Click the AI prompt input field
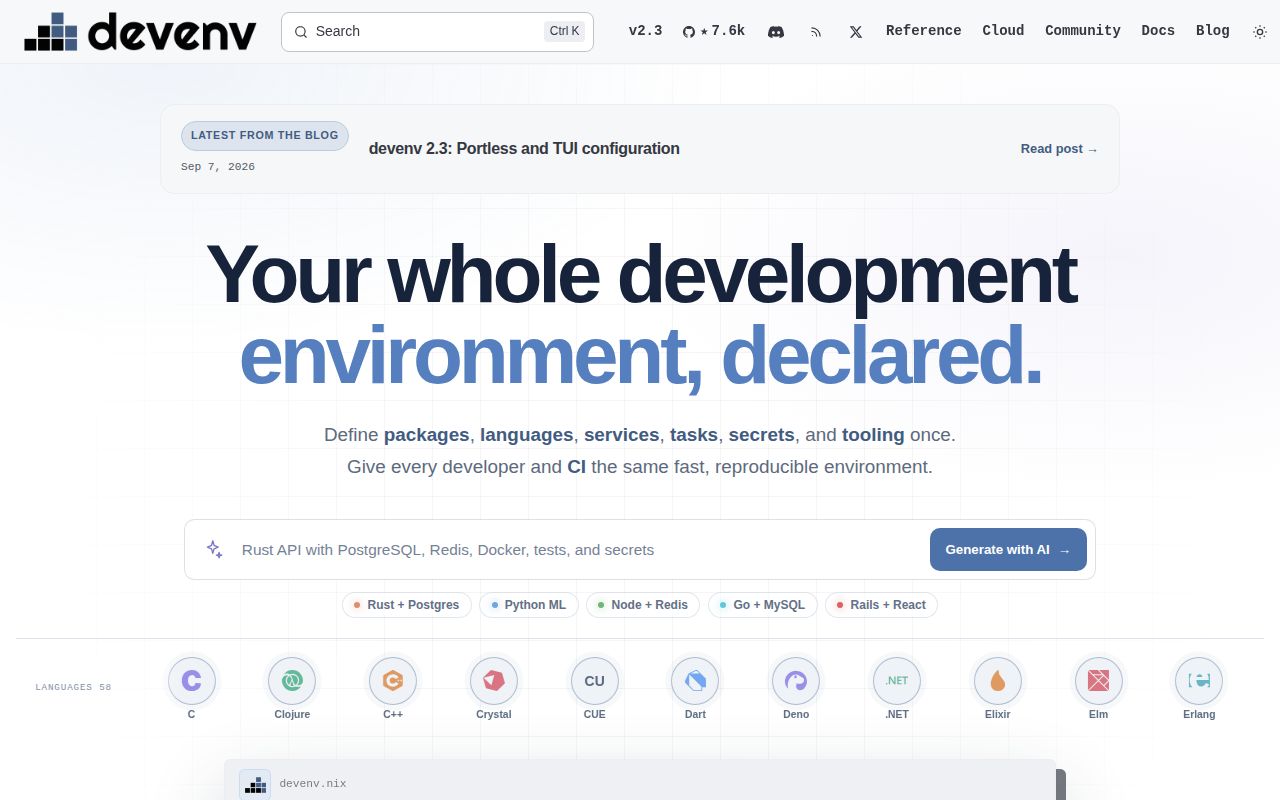Image resolution: width=1280 pixels, height=800 pixels. click(x=578, y=550)
